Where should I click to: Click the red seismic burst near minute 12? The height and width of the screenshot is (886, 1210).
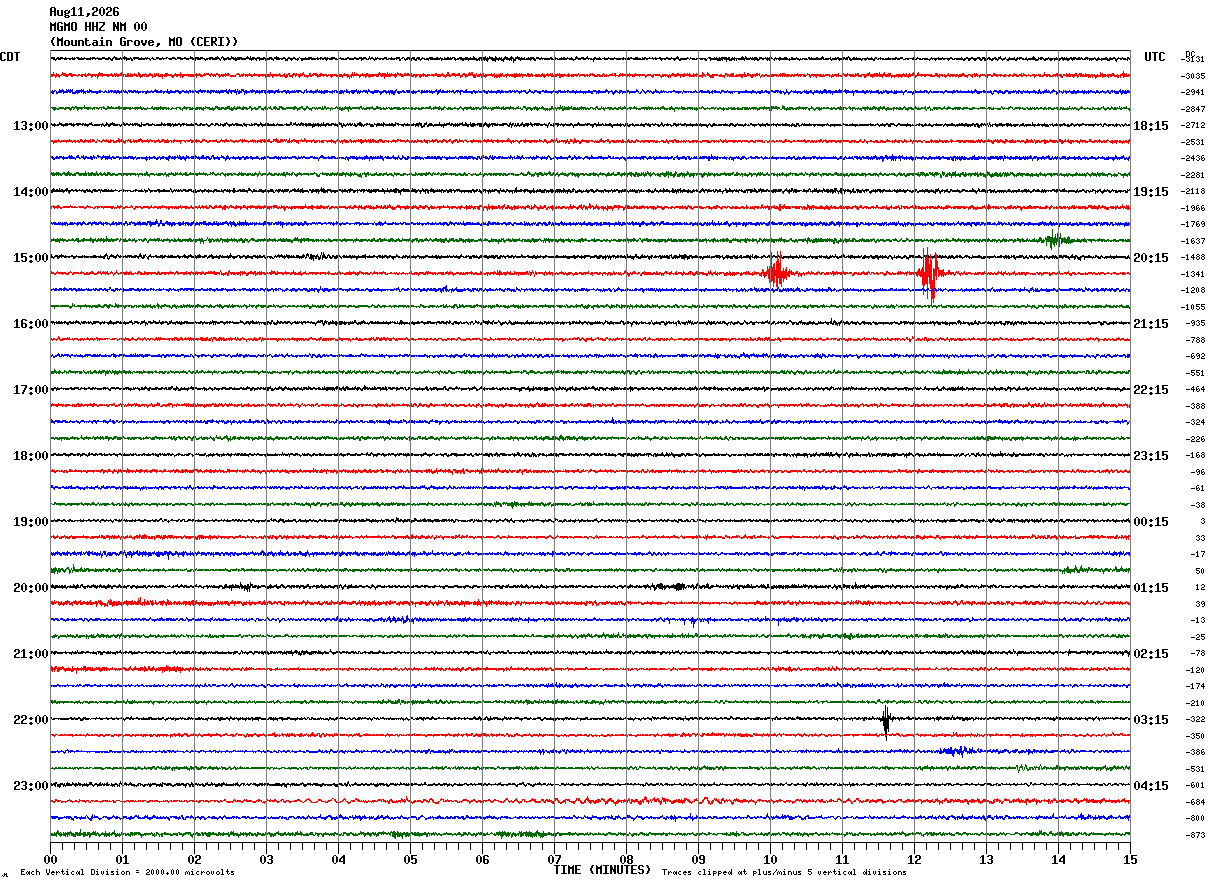(x=930, y=274)
